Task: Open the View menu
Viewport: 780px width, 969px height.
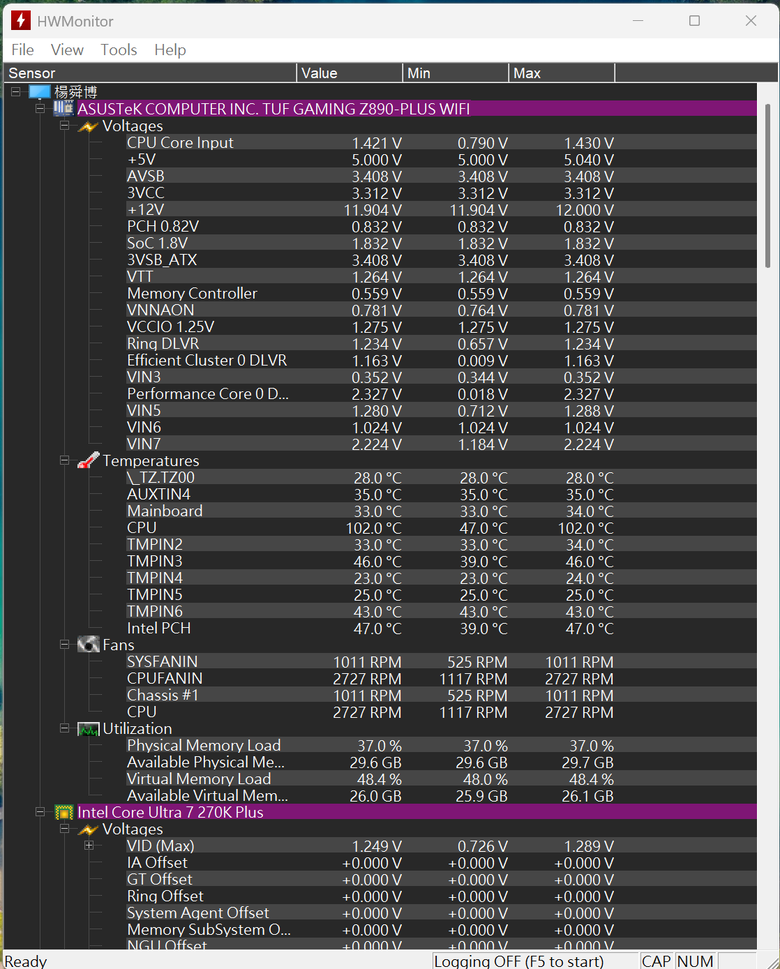Action: click(67, 49)
